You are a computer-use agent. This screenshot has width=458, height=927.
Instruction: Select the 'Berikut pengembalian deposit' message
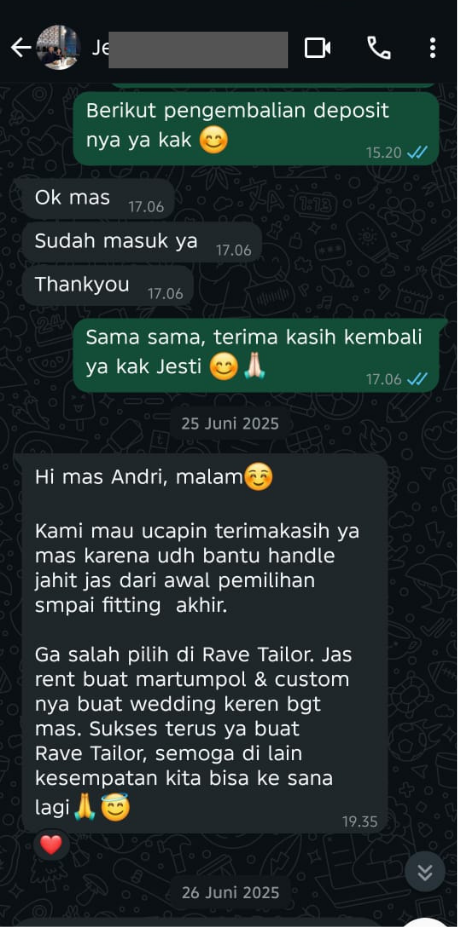[x=256, y=128]
